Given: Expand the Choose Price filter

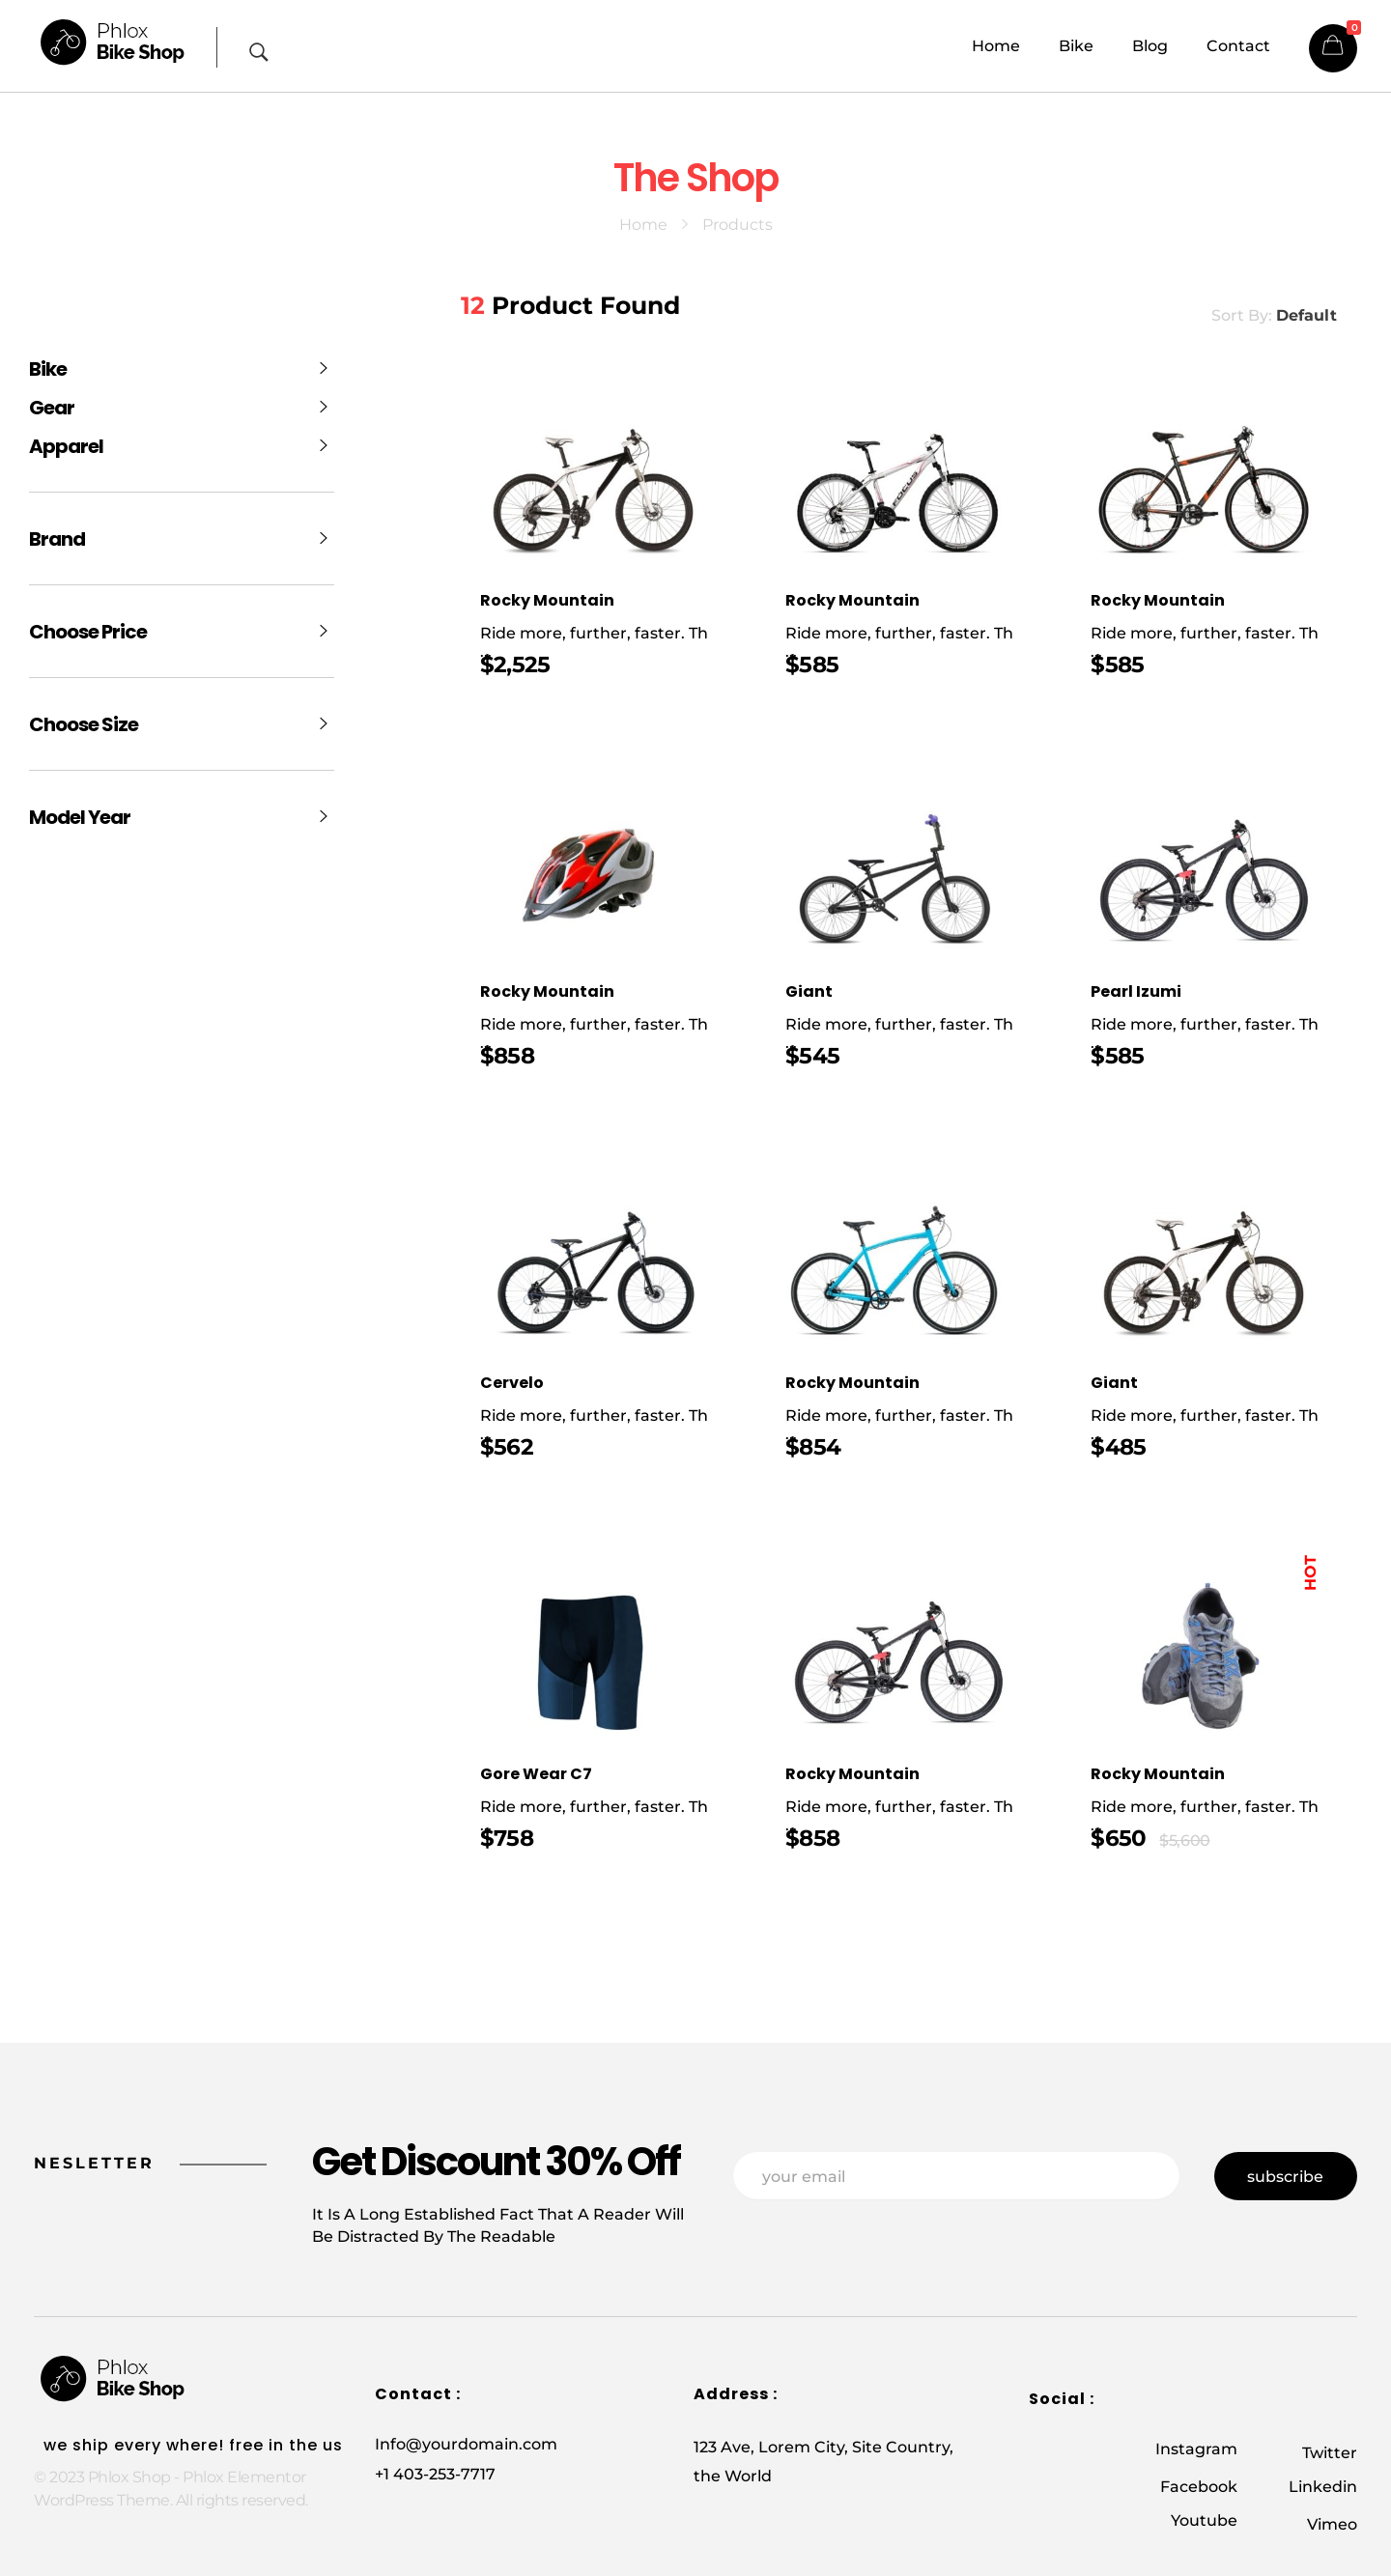Looking at the screenshot, I should point(323,631).
